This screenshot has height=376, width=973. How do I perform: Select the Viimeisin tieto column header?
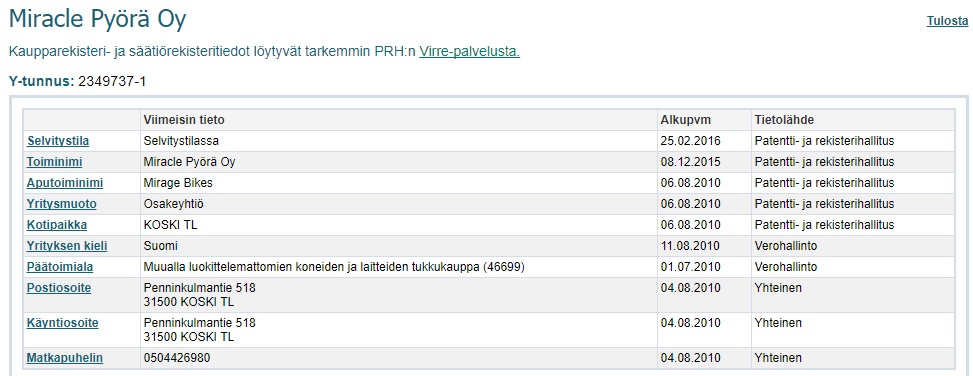pyautogui.click(x=184, y=120)
